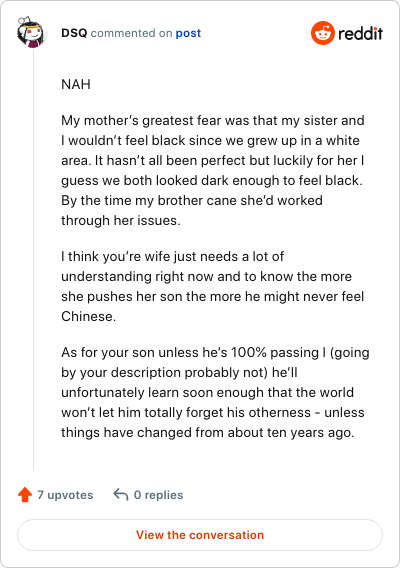The image size is (400, 568).
Task: Collapse comment via vertical thread line
Action: pos(33,260)
